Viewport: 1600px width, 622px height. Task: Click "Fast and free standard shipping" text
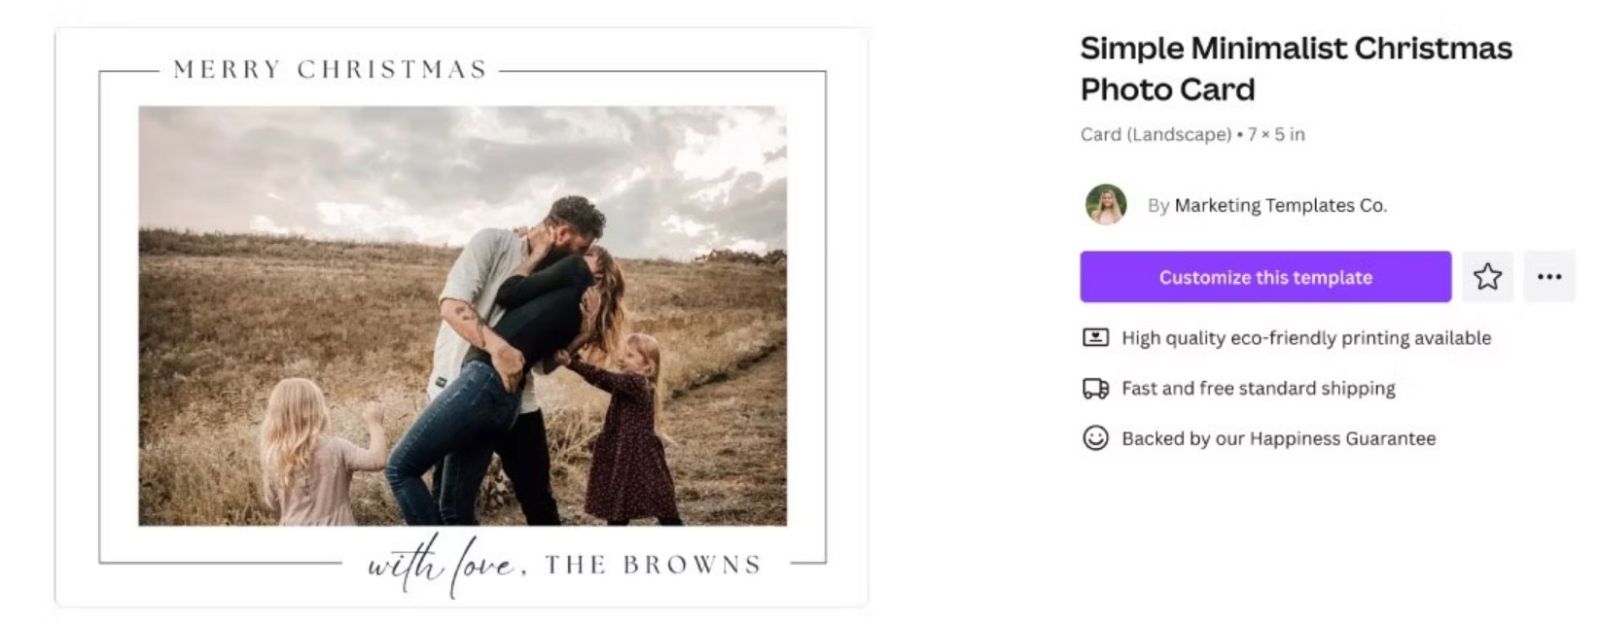click(x=1258, y=388)
